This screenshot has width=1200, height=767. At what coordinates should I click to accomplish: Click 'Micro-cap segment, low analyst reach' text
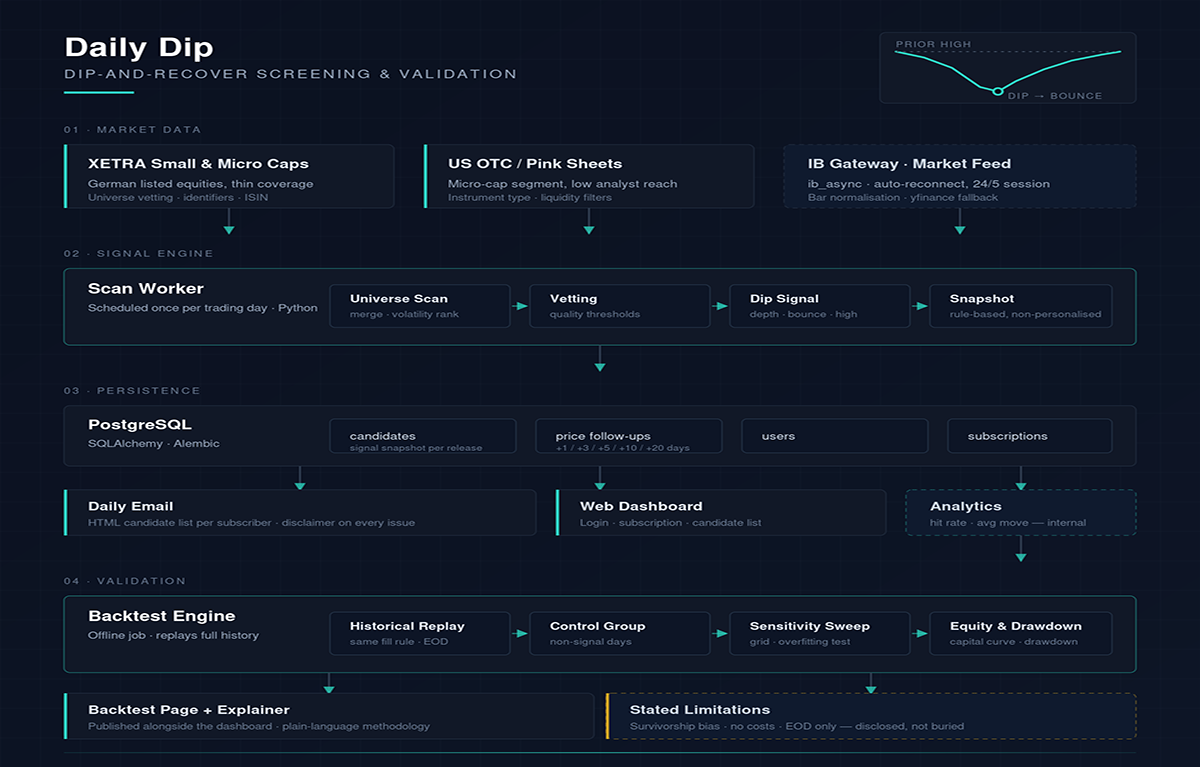[x=563, y=184]
